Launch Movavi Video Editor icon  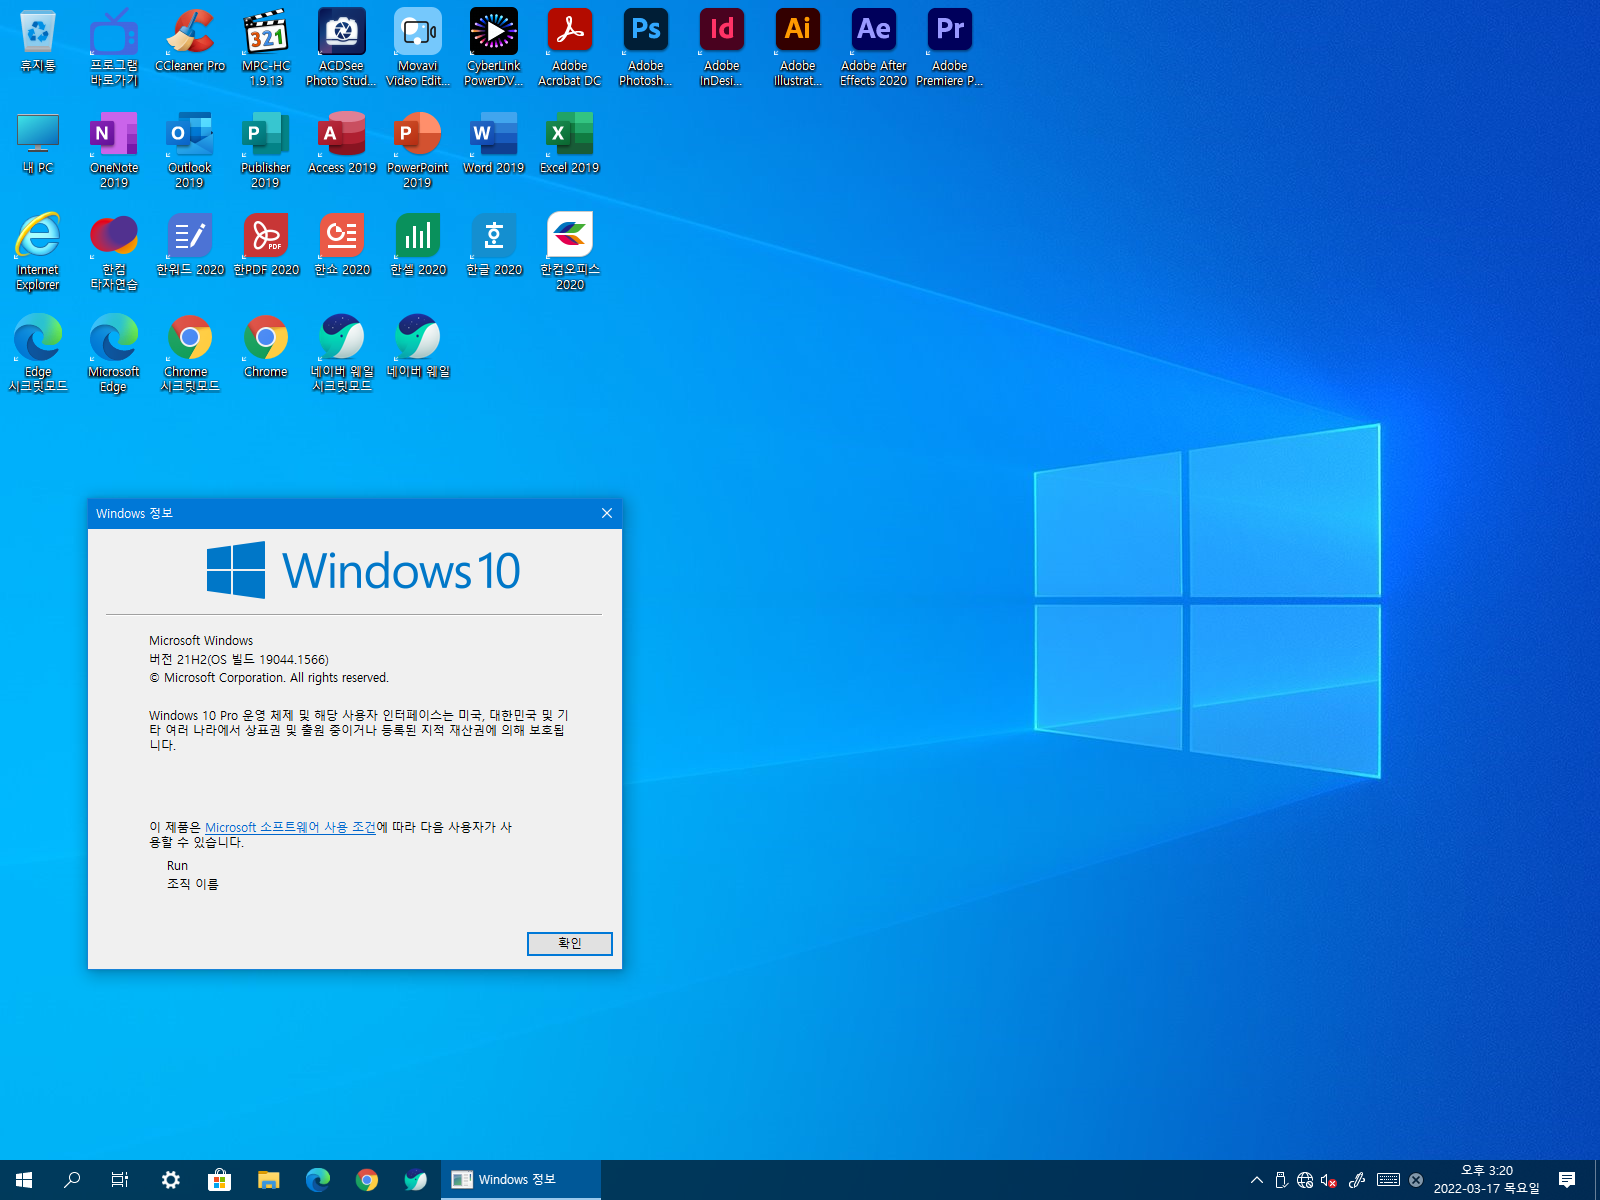coord(418,48)
